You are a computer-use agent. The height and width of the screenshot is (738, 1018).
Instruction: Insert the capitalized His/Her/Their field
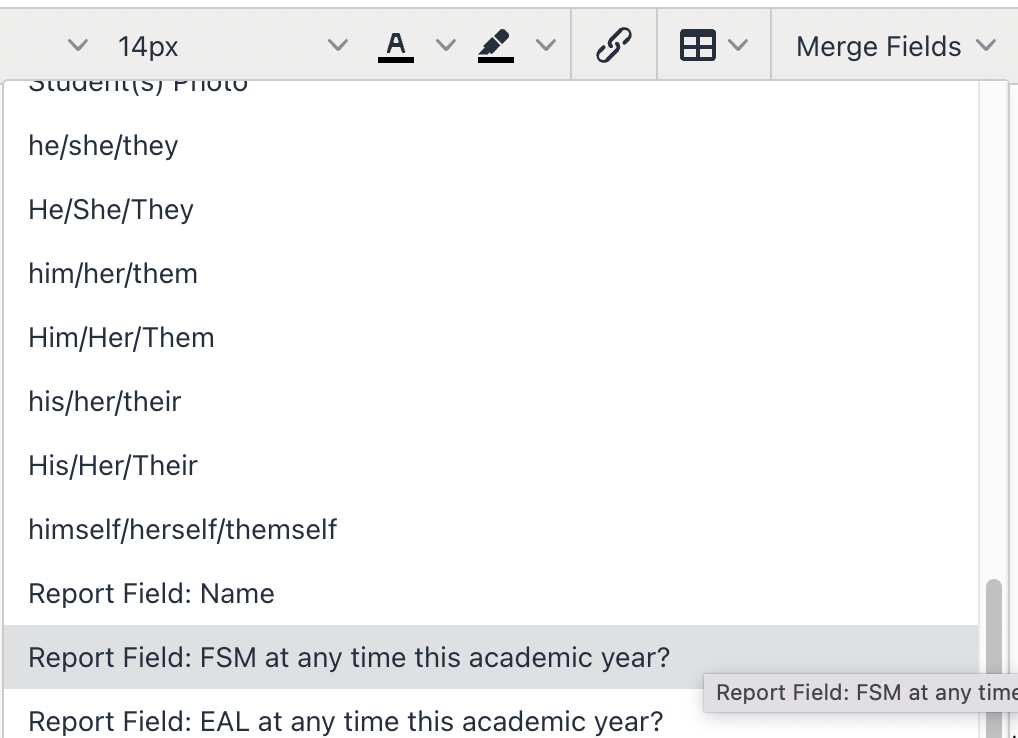[x=113, y=466]
